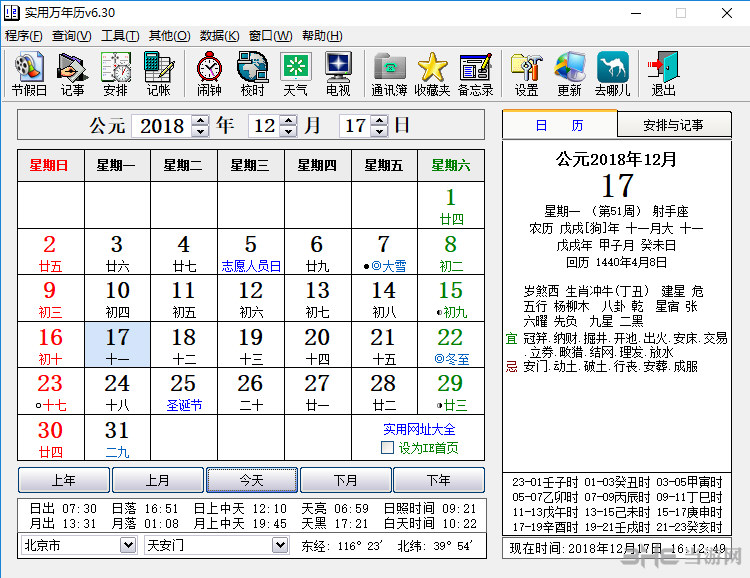The image size is (750, 578).
Task: Open the 程序(F) menu
Action: [x=23, y=36]
